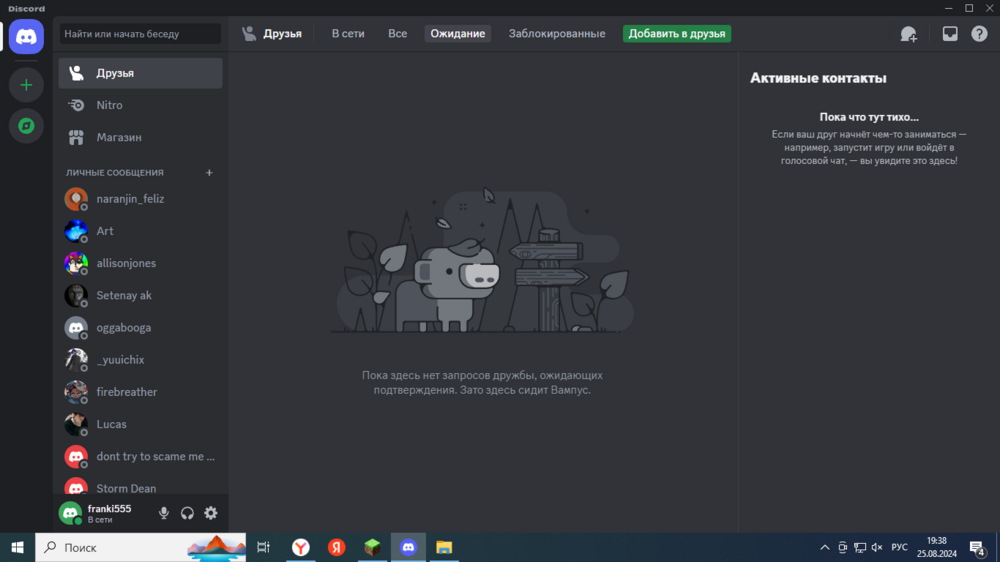The height and width of the screenshot is (562, 1000).
Task: Open Help question mark icon
Action: [979, 34]
